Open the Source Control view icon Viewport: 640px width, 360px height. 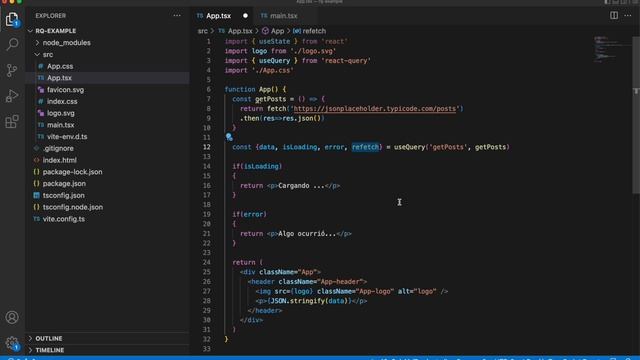point(12,70)
